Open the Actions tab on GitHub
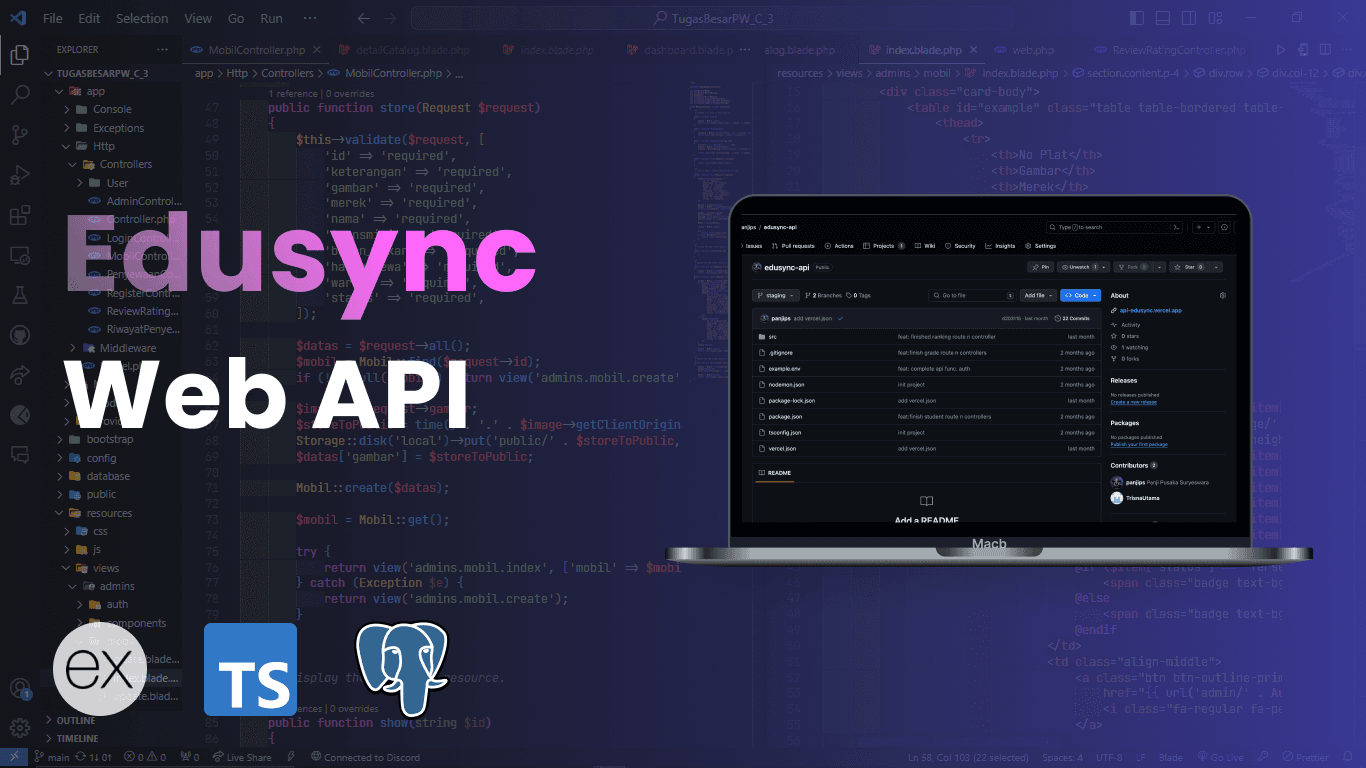The image size is (1366, 768). (x=840, y=246)
